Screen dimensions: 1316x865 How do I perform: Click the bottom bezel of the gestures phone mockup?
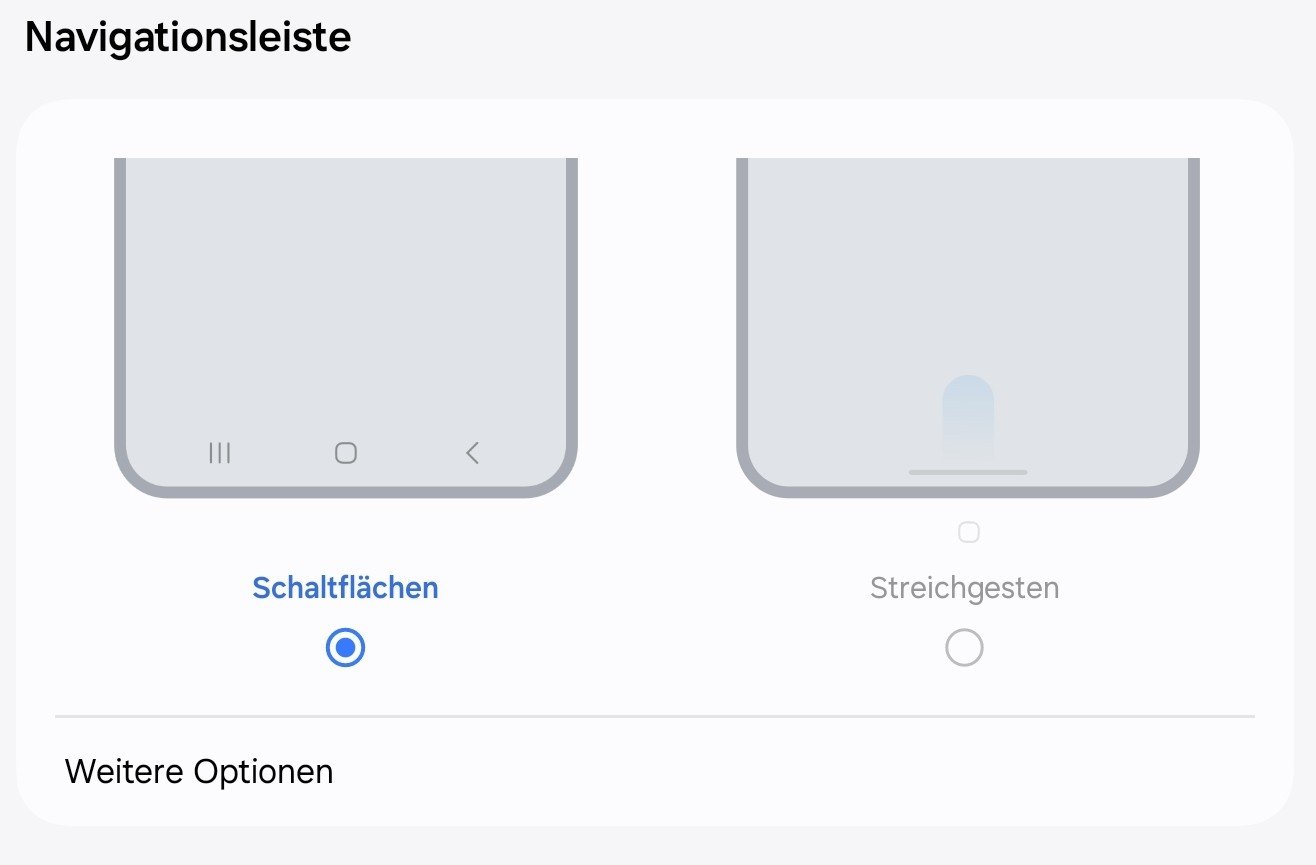pyautogui.click(x=968, y=492)
